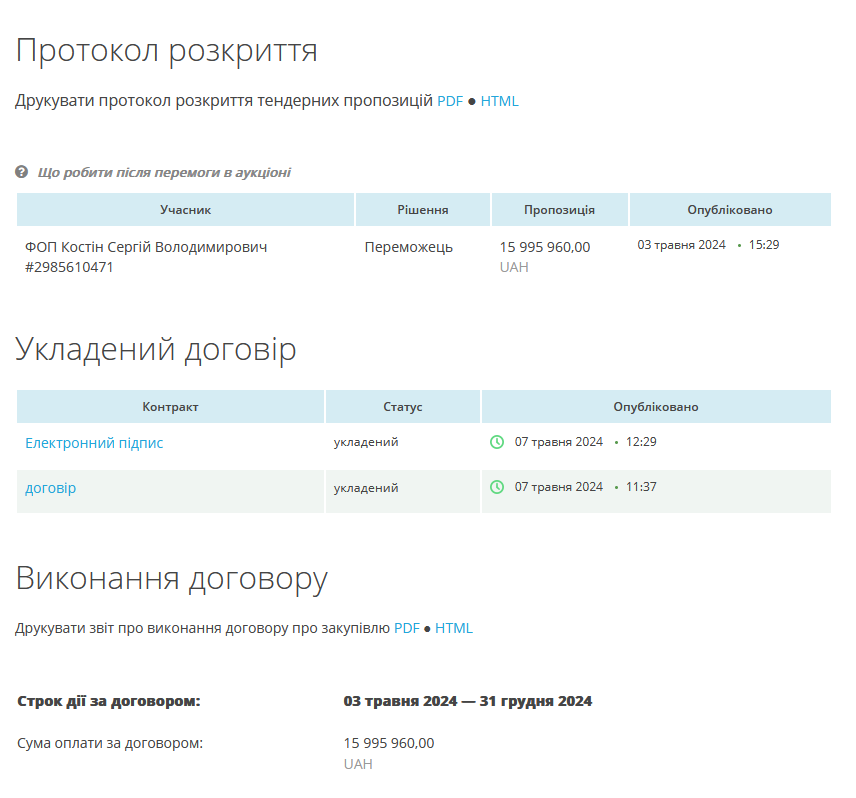Click the Виконання договору heading
The width and height of the screenshot is (856, 798).
171,578
